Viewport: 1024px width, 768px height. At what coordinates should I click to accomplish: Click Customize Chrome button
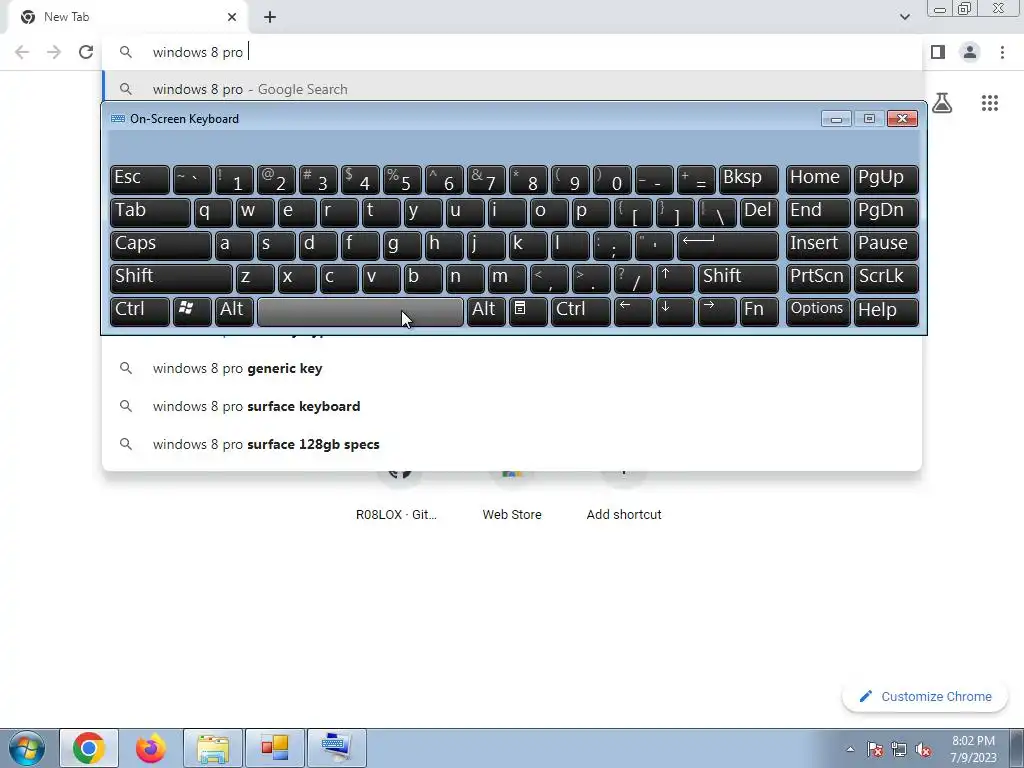(x=926, y=697)
